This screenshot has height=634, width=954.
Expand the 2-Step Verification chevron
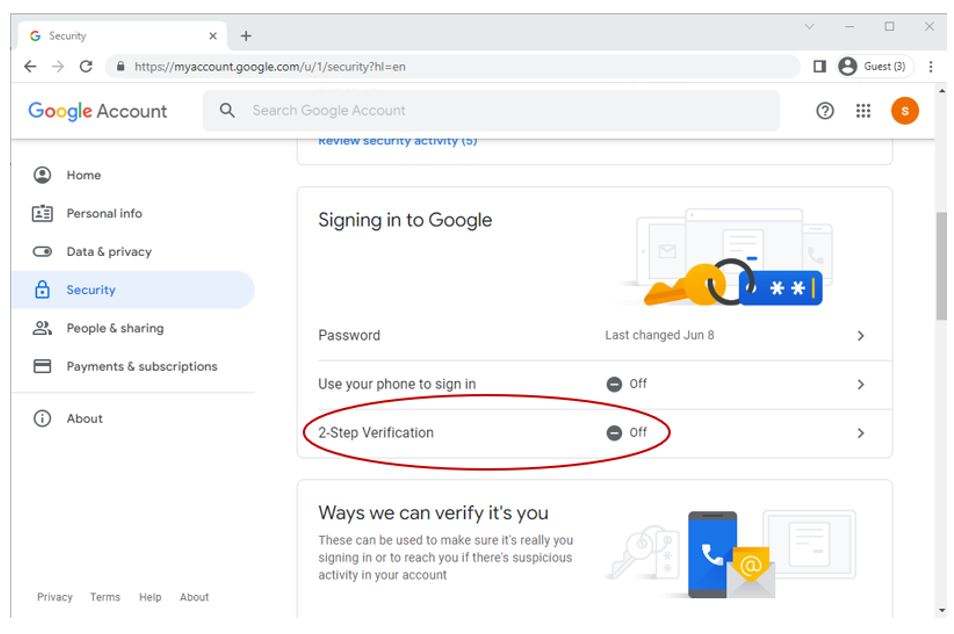pyautogui.click(x=860, y=433)
